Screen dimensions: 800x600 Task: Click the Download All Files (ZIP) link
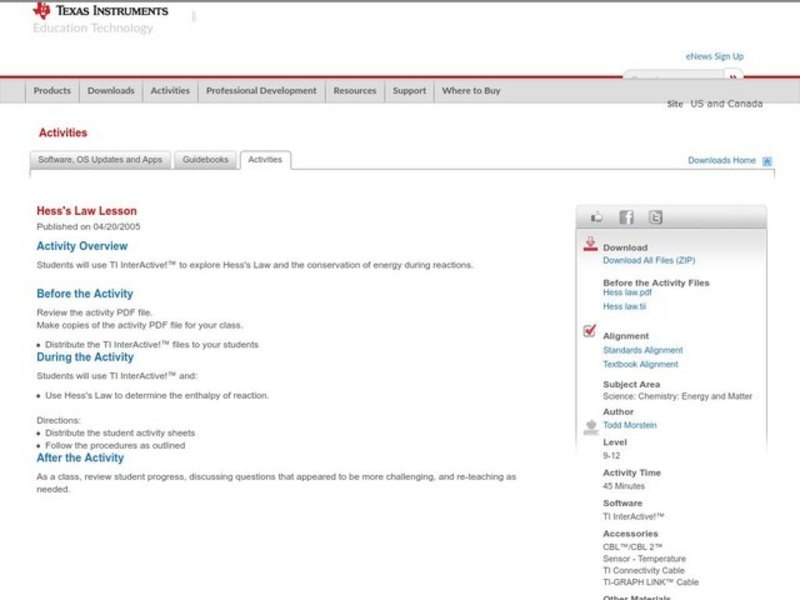click(x=649, y=260)
